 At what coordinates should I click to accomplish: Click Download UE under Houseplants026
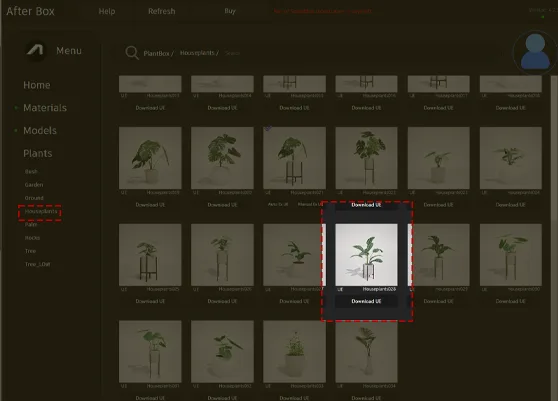222,301
